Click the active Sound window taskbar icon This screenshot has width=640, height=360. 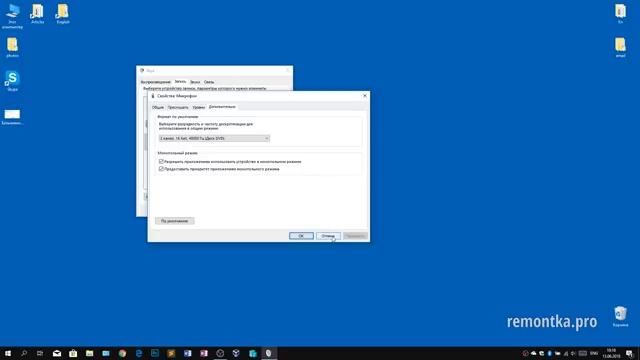tap(269, 353)
